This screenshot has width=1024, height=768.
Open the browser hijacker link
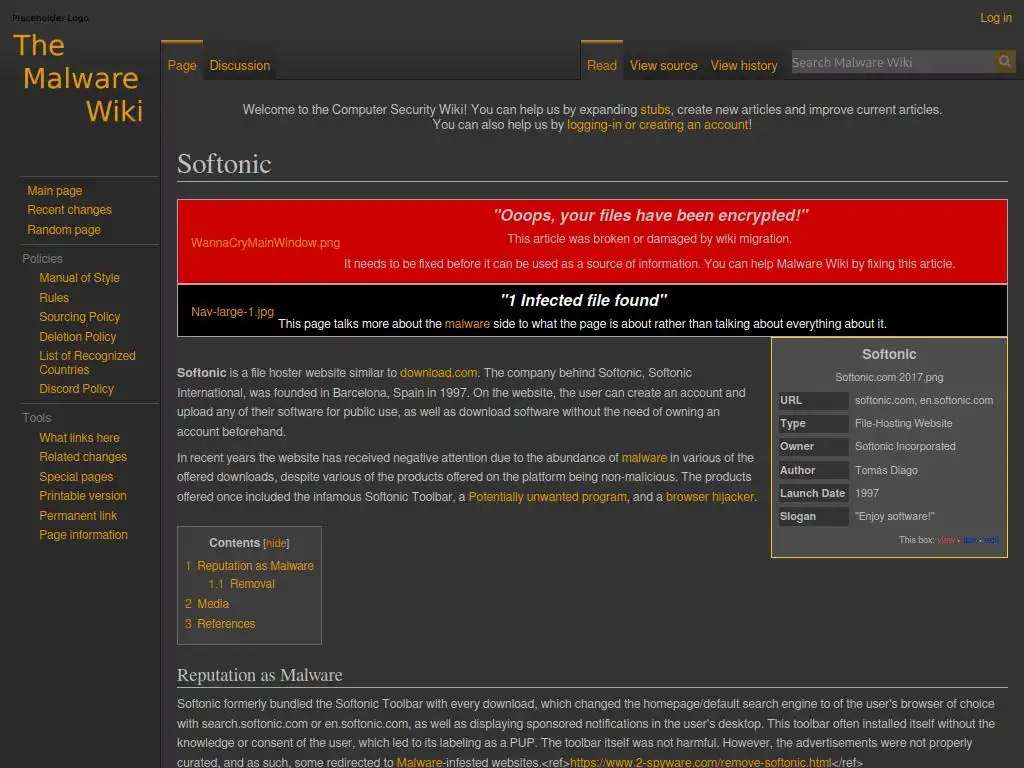coord(709,497)
